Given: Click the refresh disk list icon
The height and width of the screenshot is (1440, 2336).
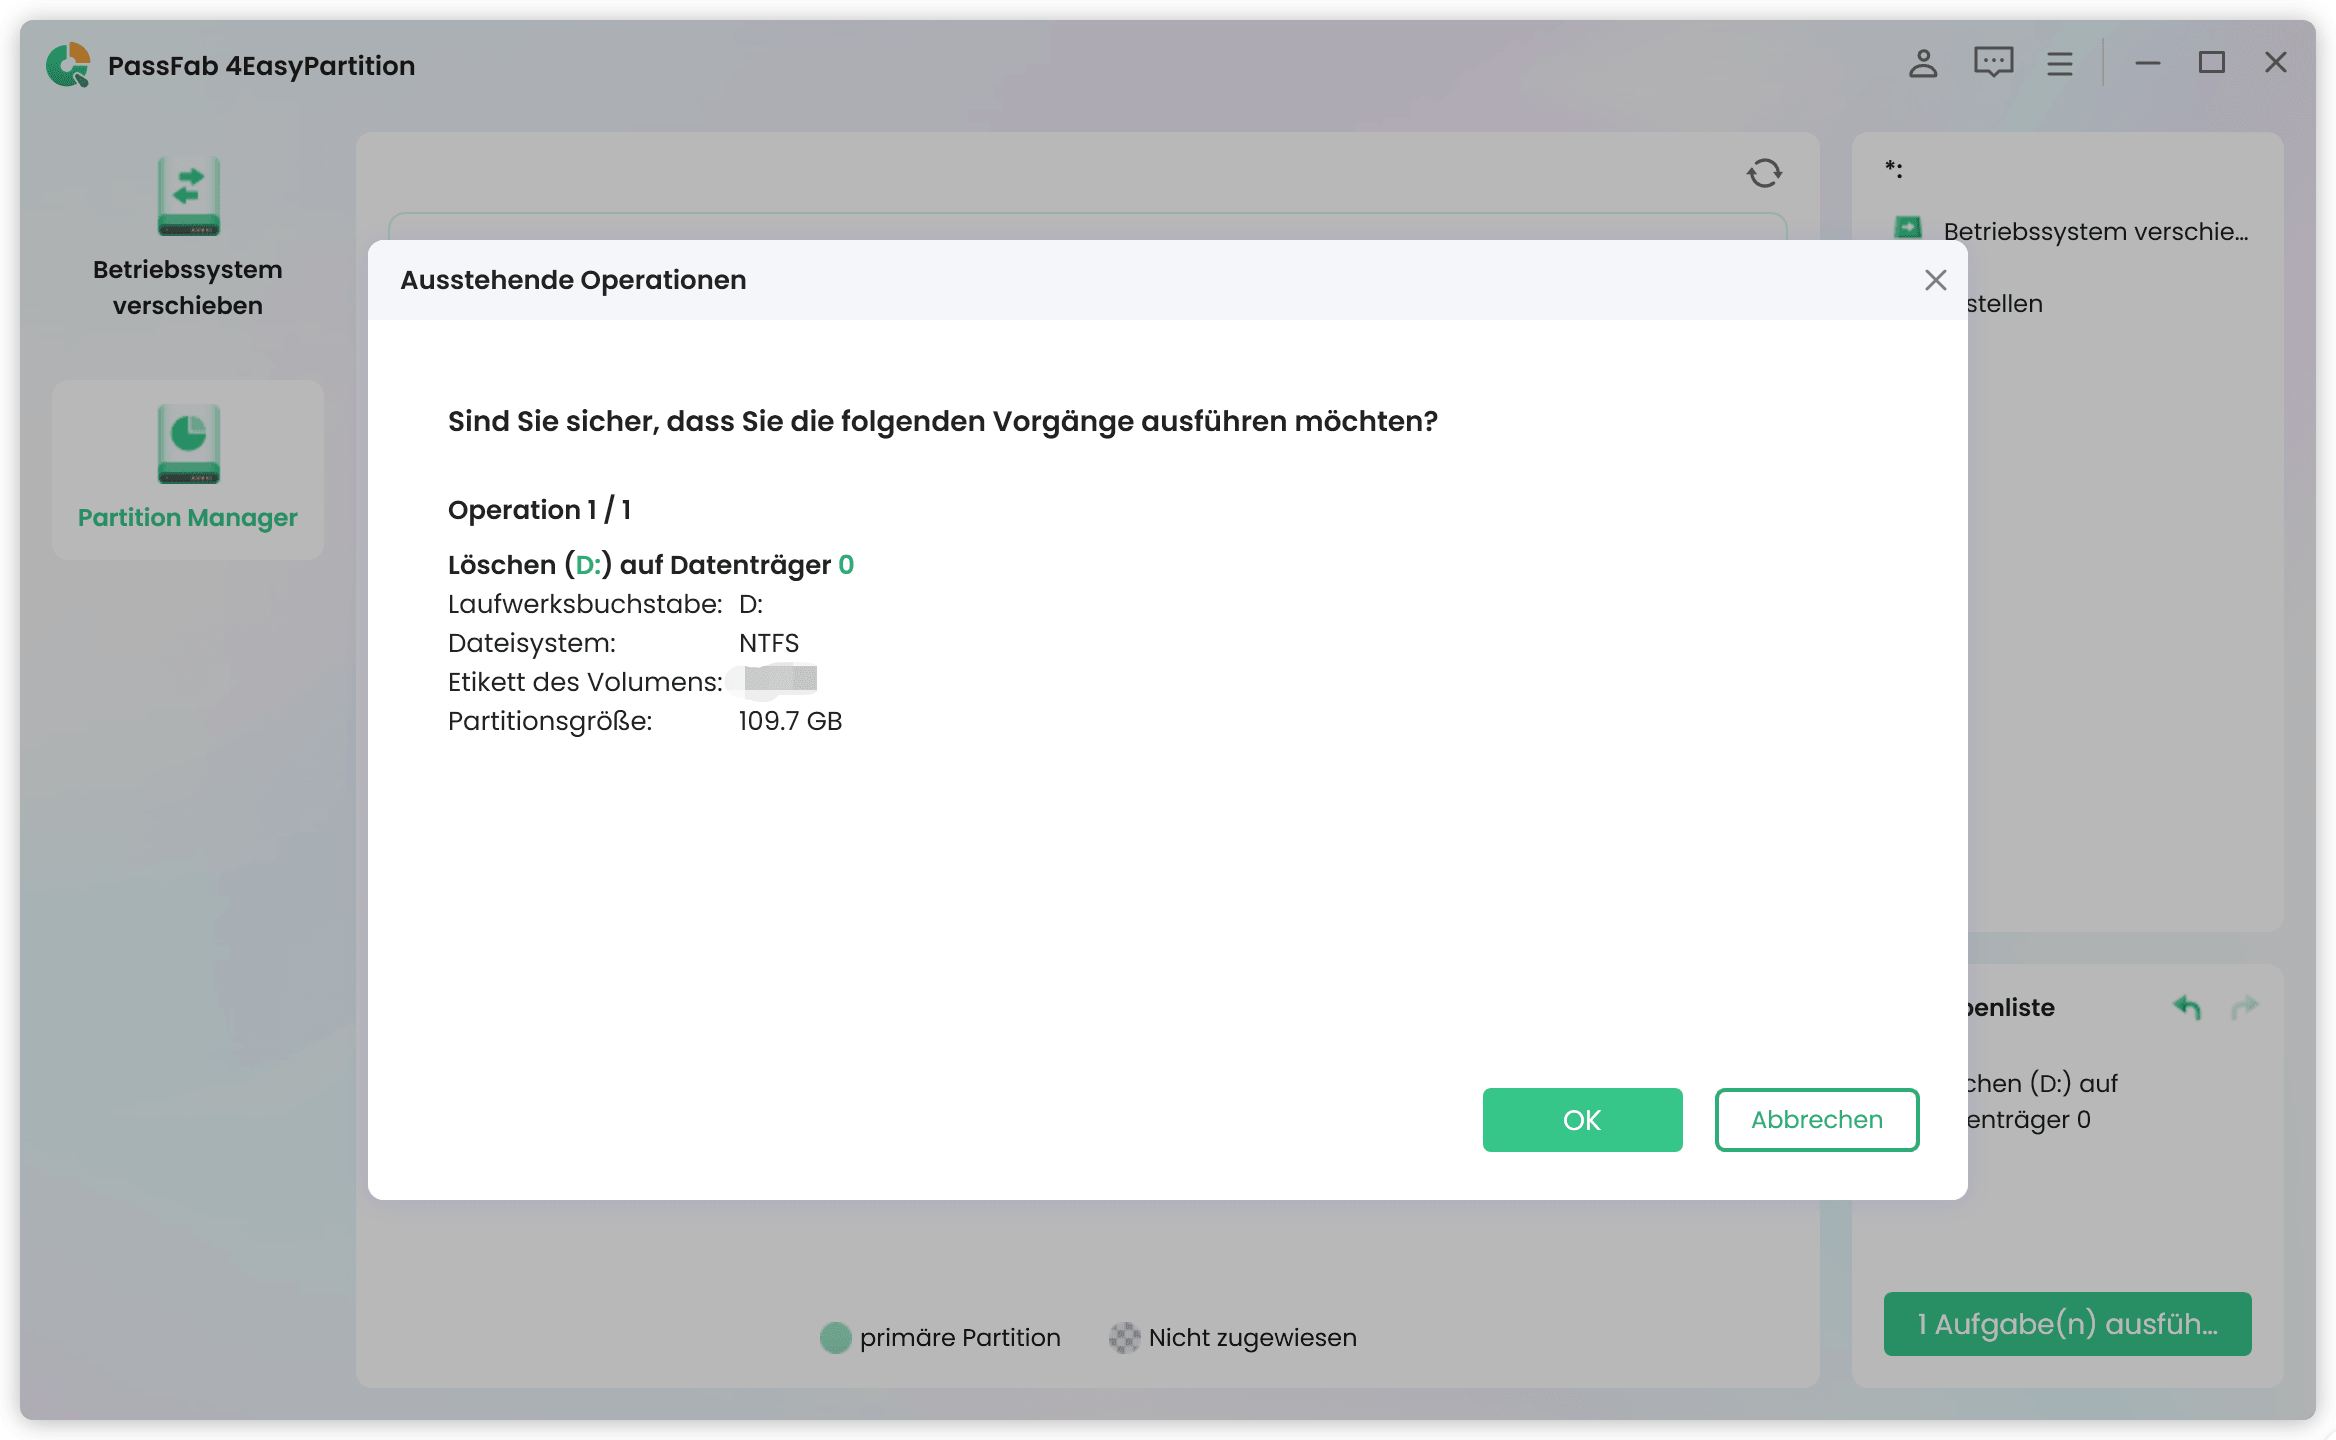Looking at the screenshot, I should (1764, 173).
